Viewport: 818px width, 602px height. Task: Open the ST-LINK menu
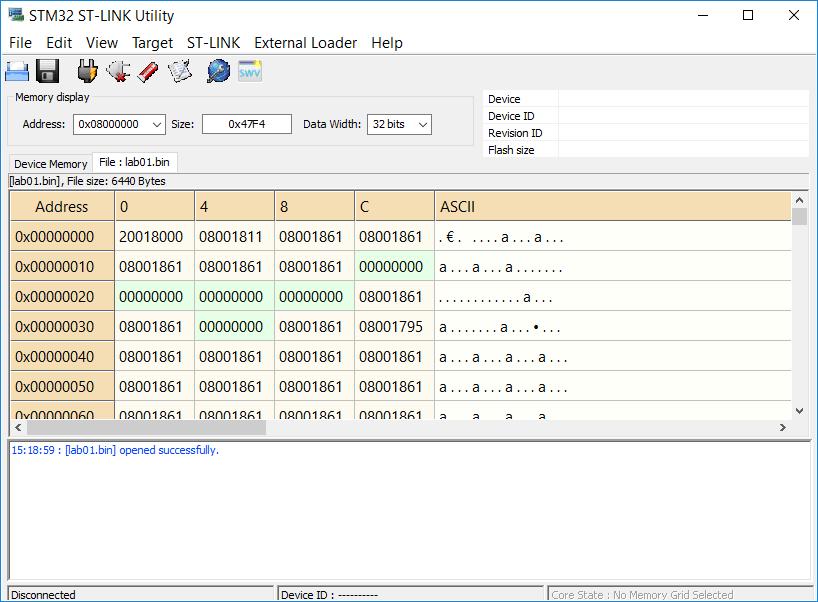pos(213,43)
